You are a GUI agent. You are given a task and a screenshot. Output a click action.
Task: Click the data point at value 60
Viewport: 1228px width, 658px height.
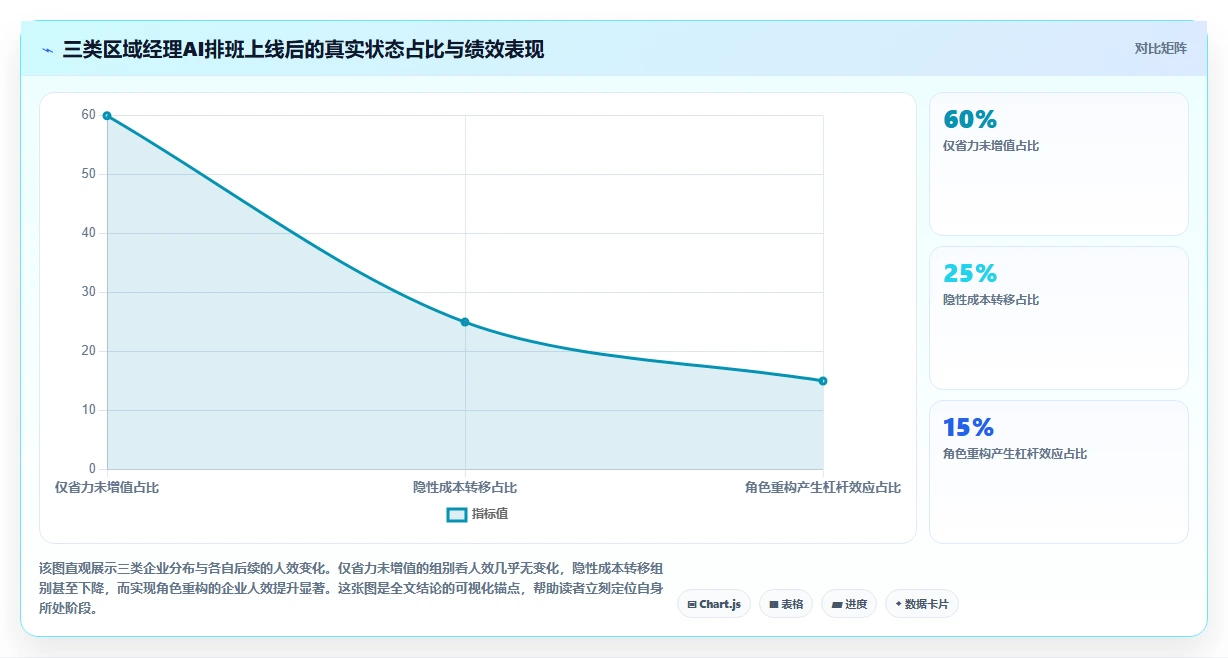(x=107, y=116)
